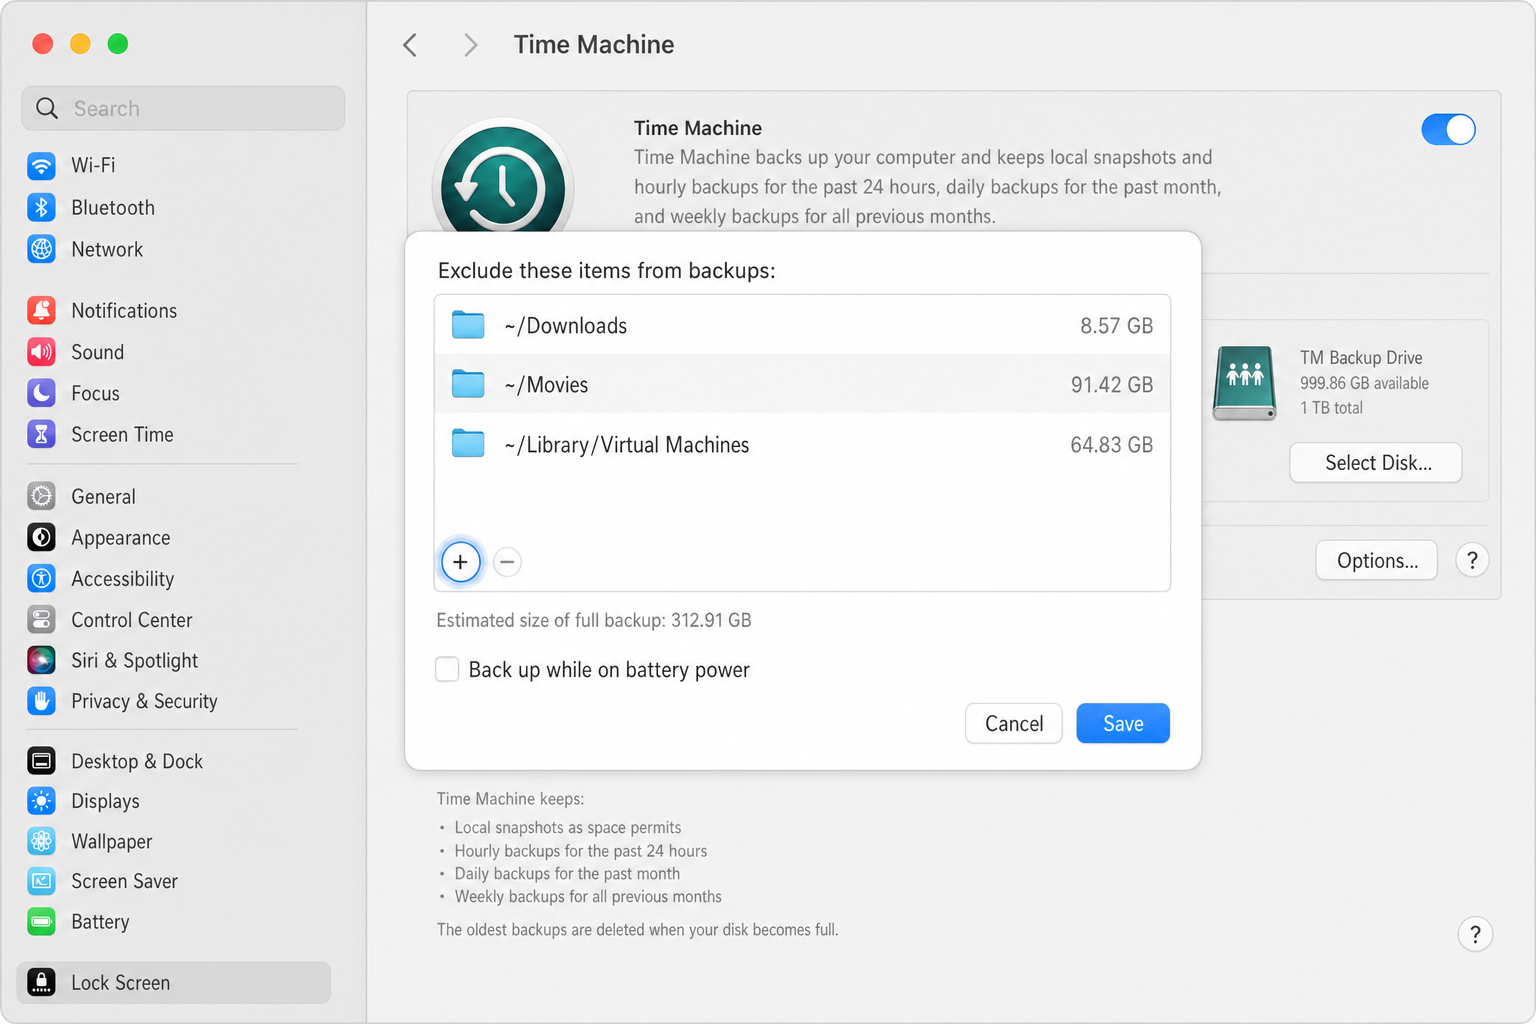Screen dimensions: 1536x1024
Task: Click the bottom-right help question mark
Action: [1475, 934]
